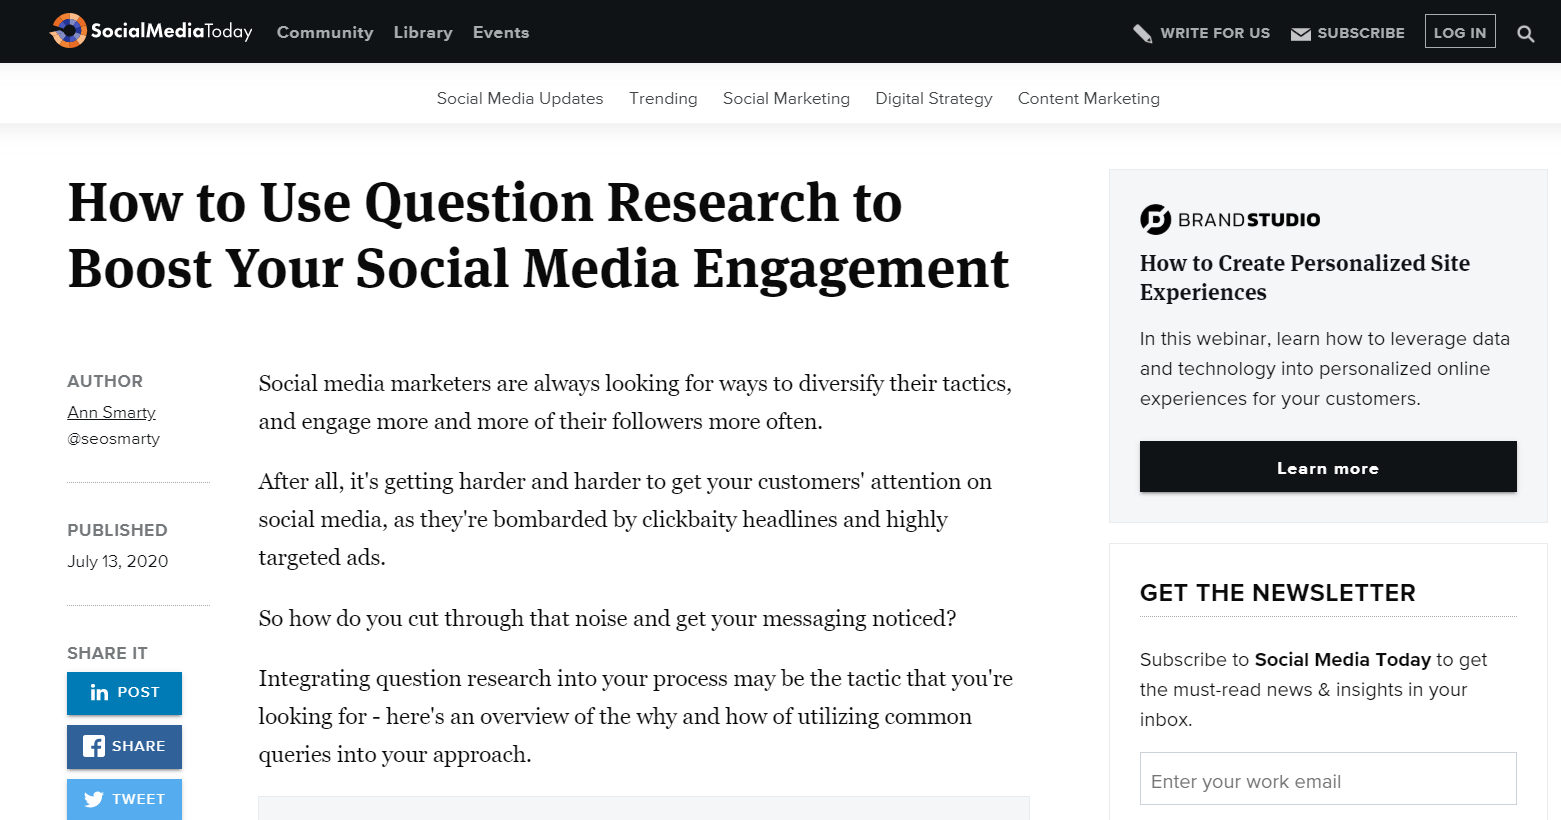This screenshot has width=1561, height=820.
Task: Click the work email input field
Action: click(1327, 779)
